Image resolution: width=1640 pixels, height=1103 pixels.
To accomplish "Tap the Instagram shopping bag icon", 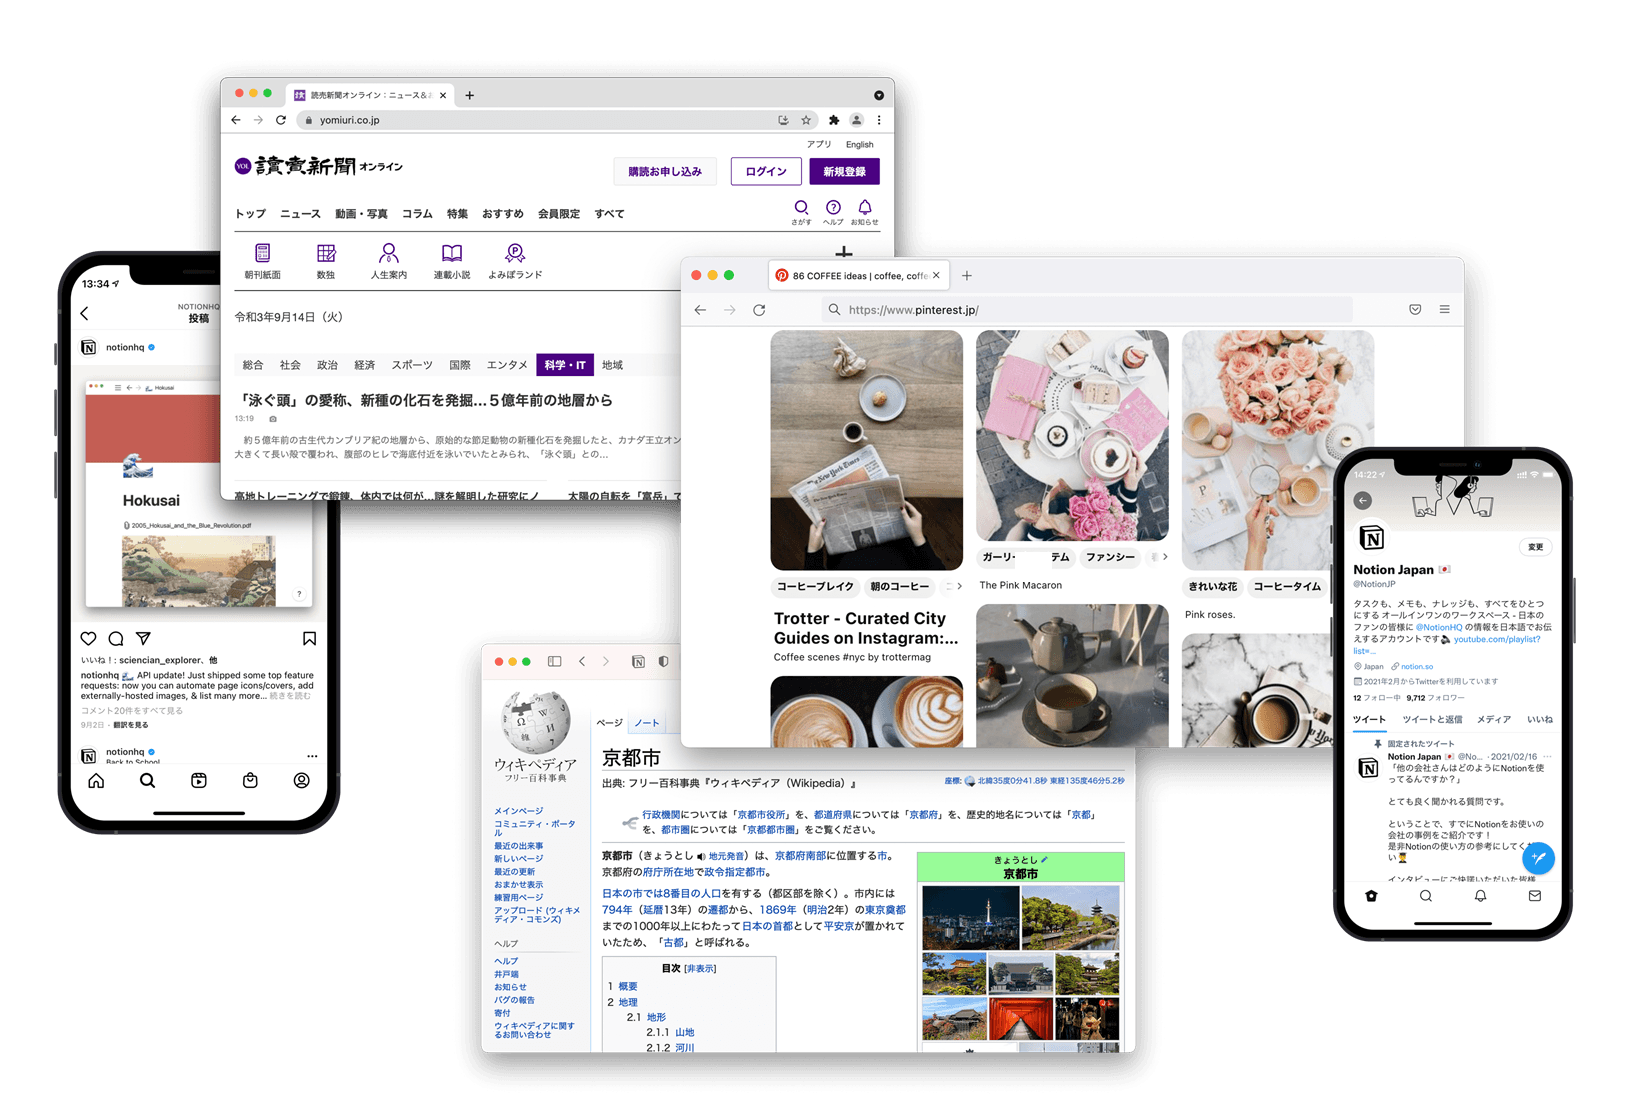I will click(250, 781).
